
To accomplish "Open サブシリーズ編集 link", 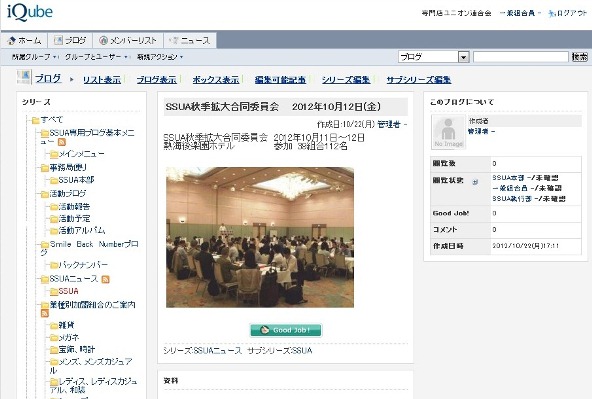I will pyautogui.click(x=419, y=80).
